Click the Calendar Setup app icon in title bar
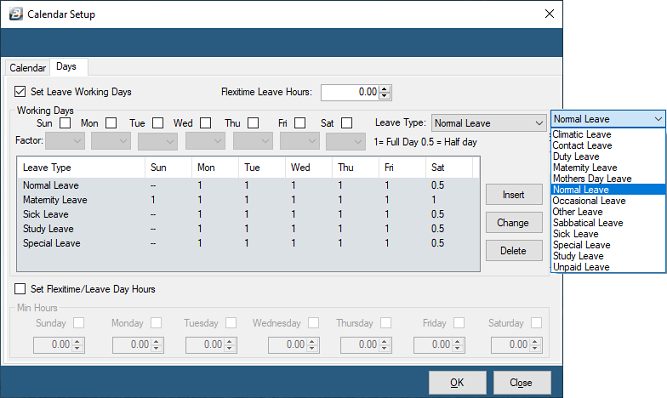Image resolution: width=667 pixels, height=398 pixels. coord(16,14)
